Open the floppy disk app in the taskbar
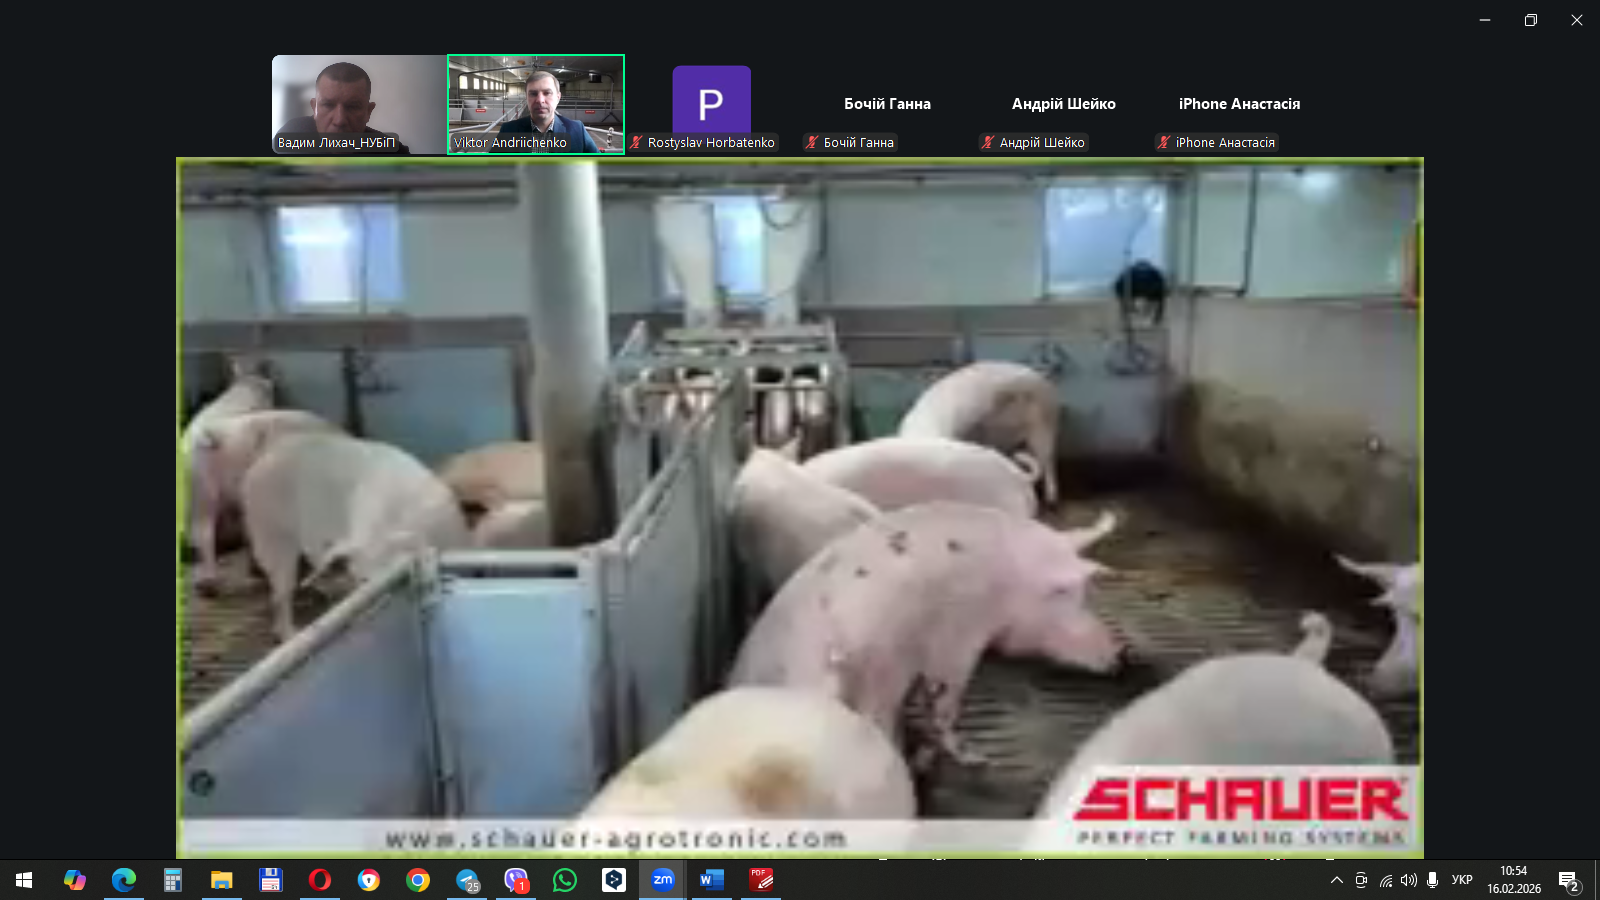This screenshot has height=900, width=1600. point(271,880)
